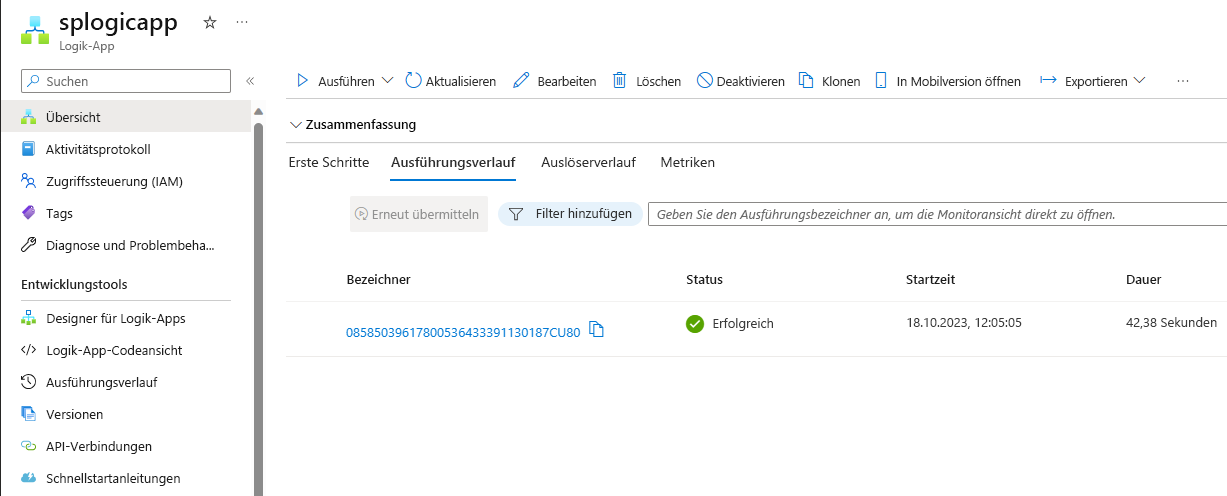Click the green Erfolgreich status icon
This screenshot has height=496, width=1227.
click(695, 324)
